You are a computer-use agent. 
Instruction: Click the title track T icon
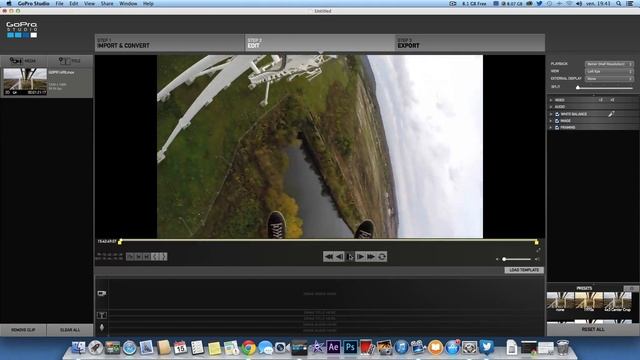[102, 315]
